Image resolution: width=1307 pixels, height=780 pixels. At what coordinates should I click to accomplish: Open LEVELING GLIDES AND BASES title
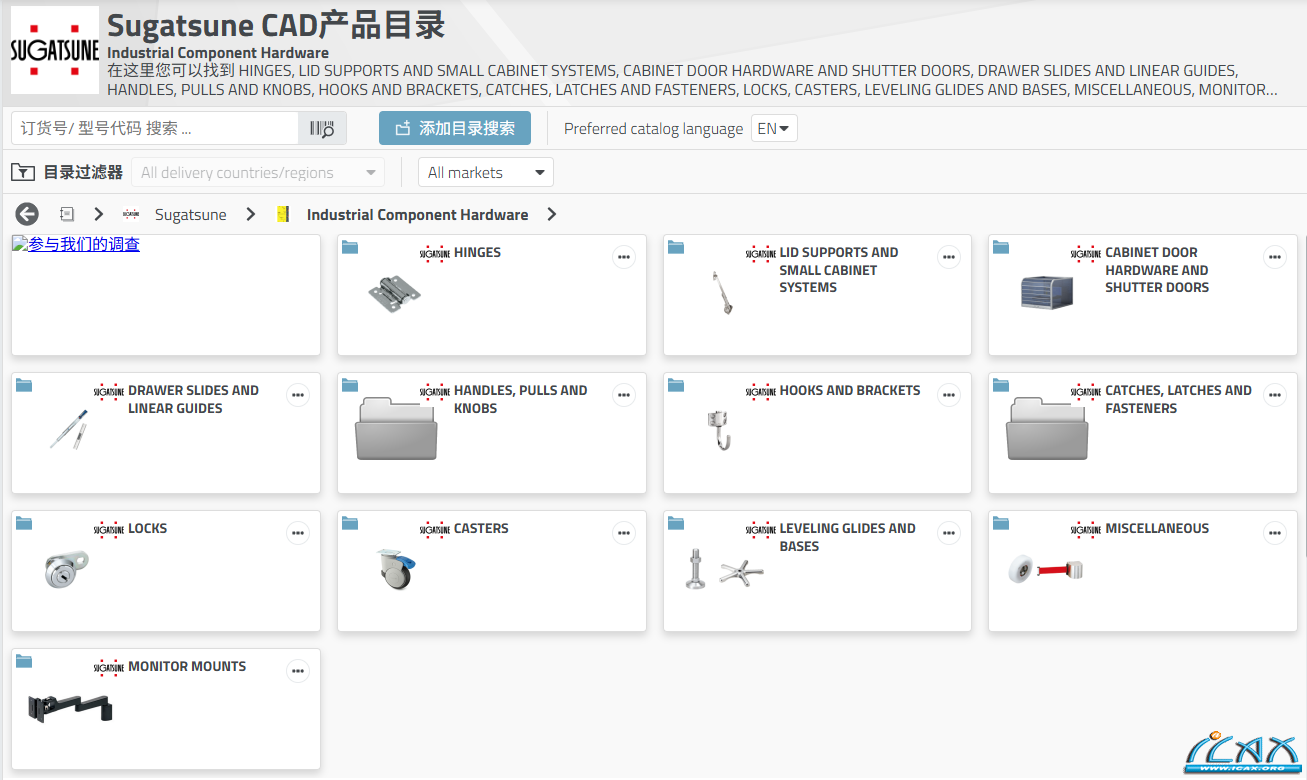(848, 537)
